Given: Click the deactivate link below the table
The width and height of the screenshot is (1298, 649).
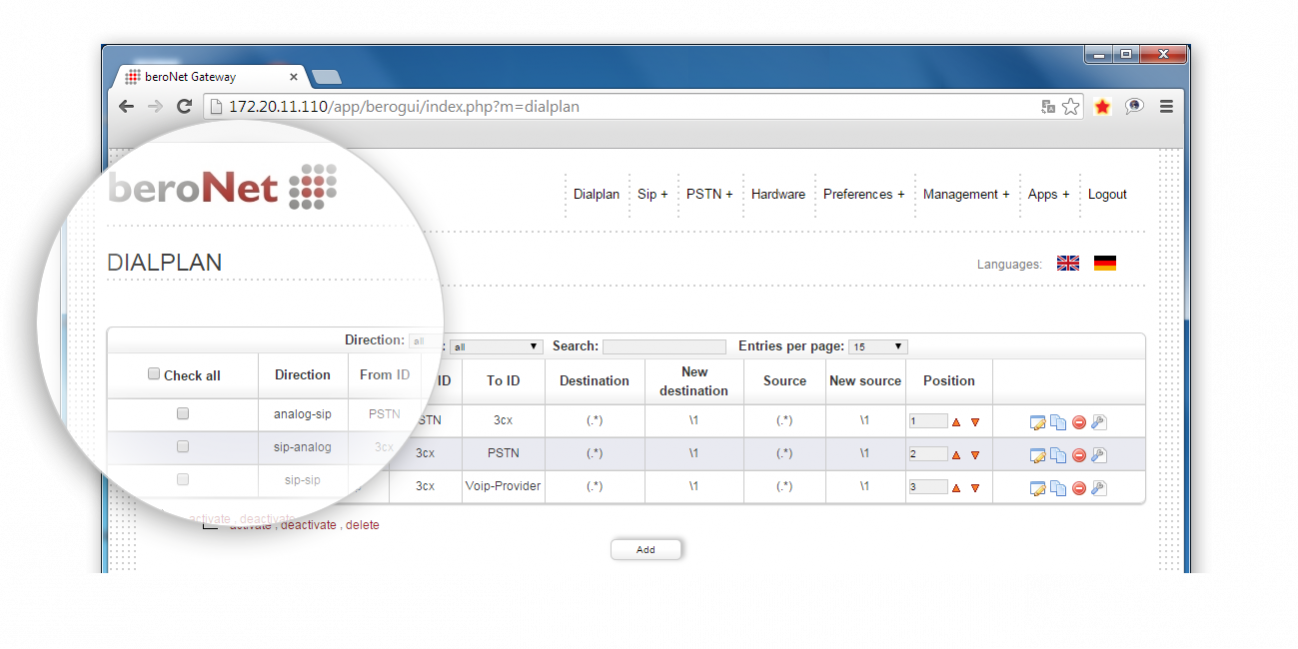Looking at the screenshot, I should [308, 525].
